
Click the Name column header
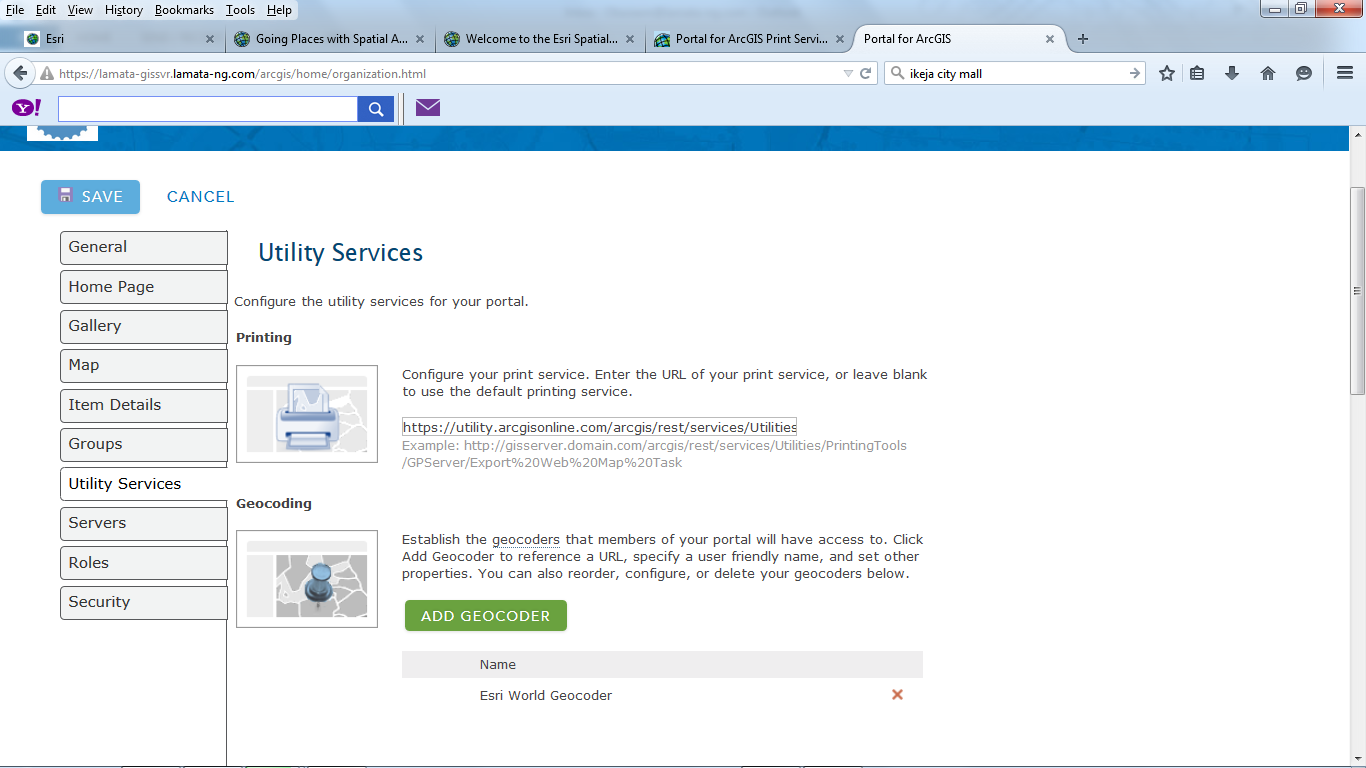[498, 664]
